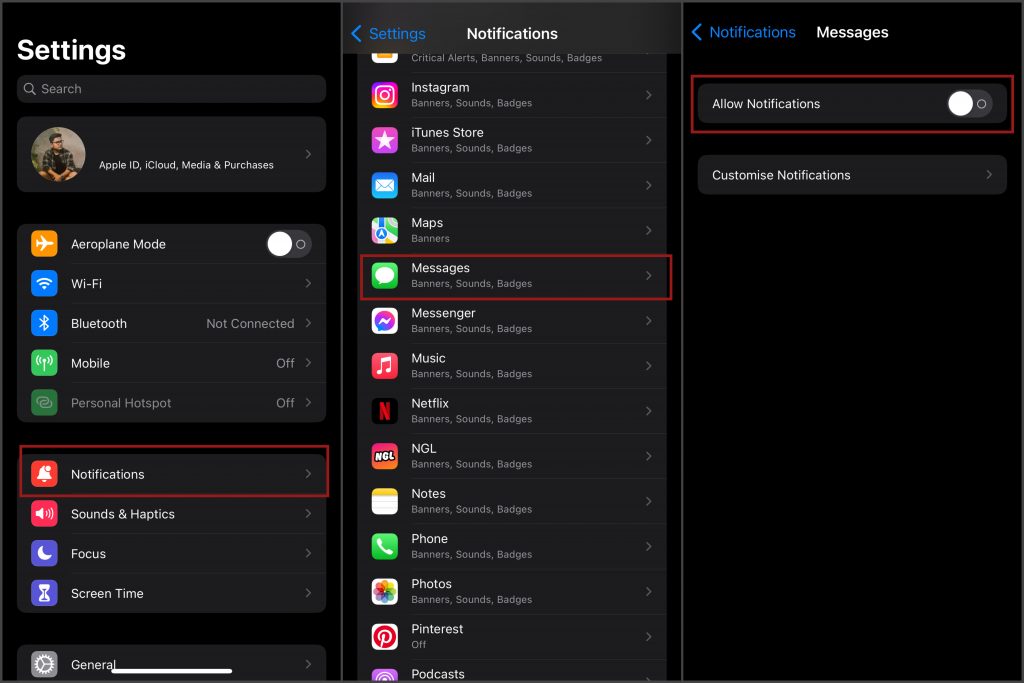
Task: Select the iTunes Store app icon
Action: tap(385, 140)
